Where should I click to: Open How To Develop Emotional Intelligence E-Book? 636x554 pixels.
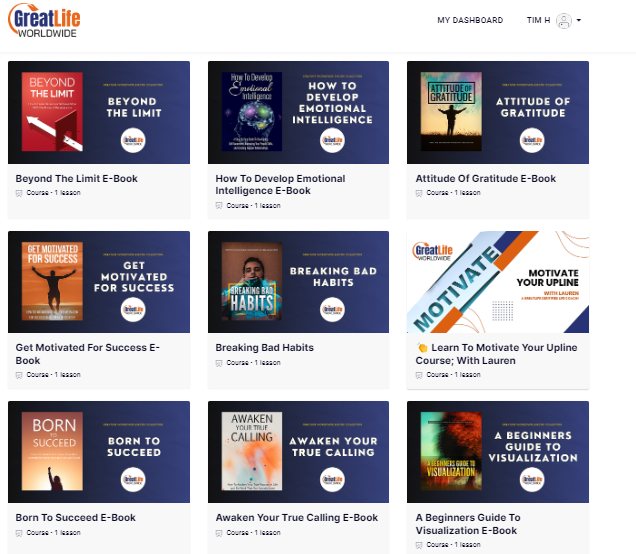click(x=280, y=185)
